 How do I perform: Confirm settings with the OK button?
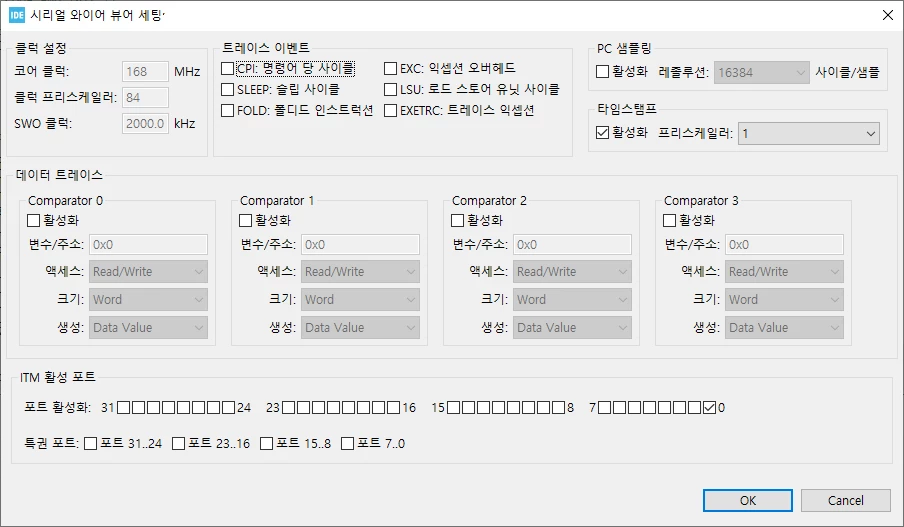point(748,500)
